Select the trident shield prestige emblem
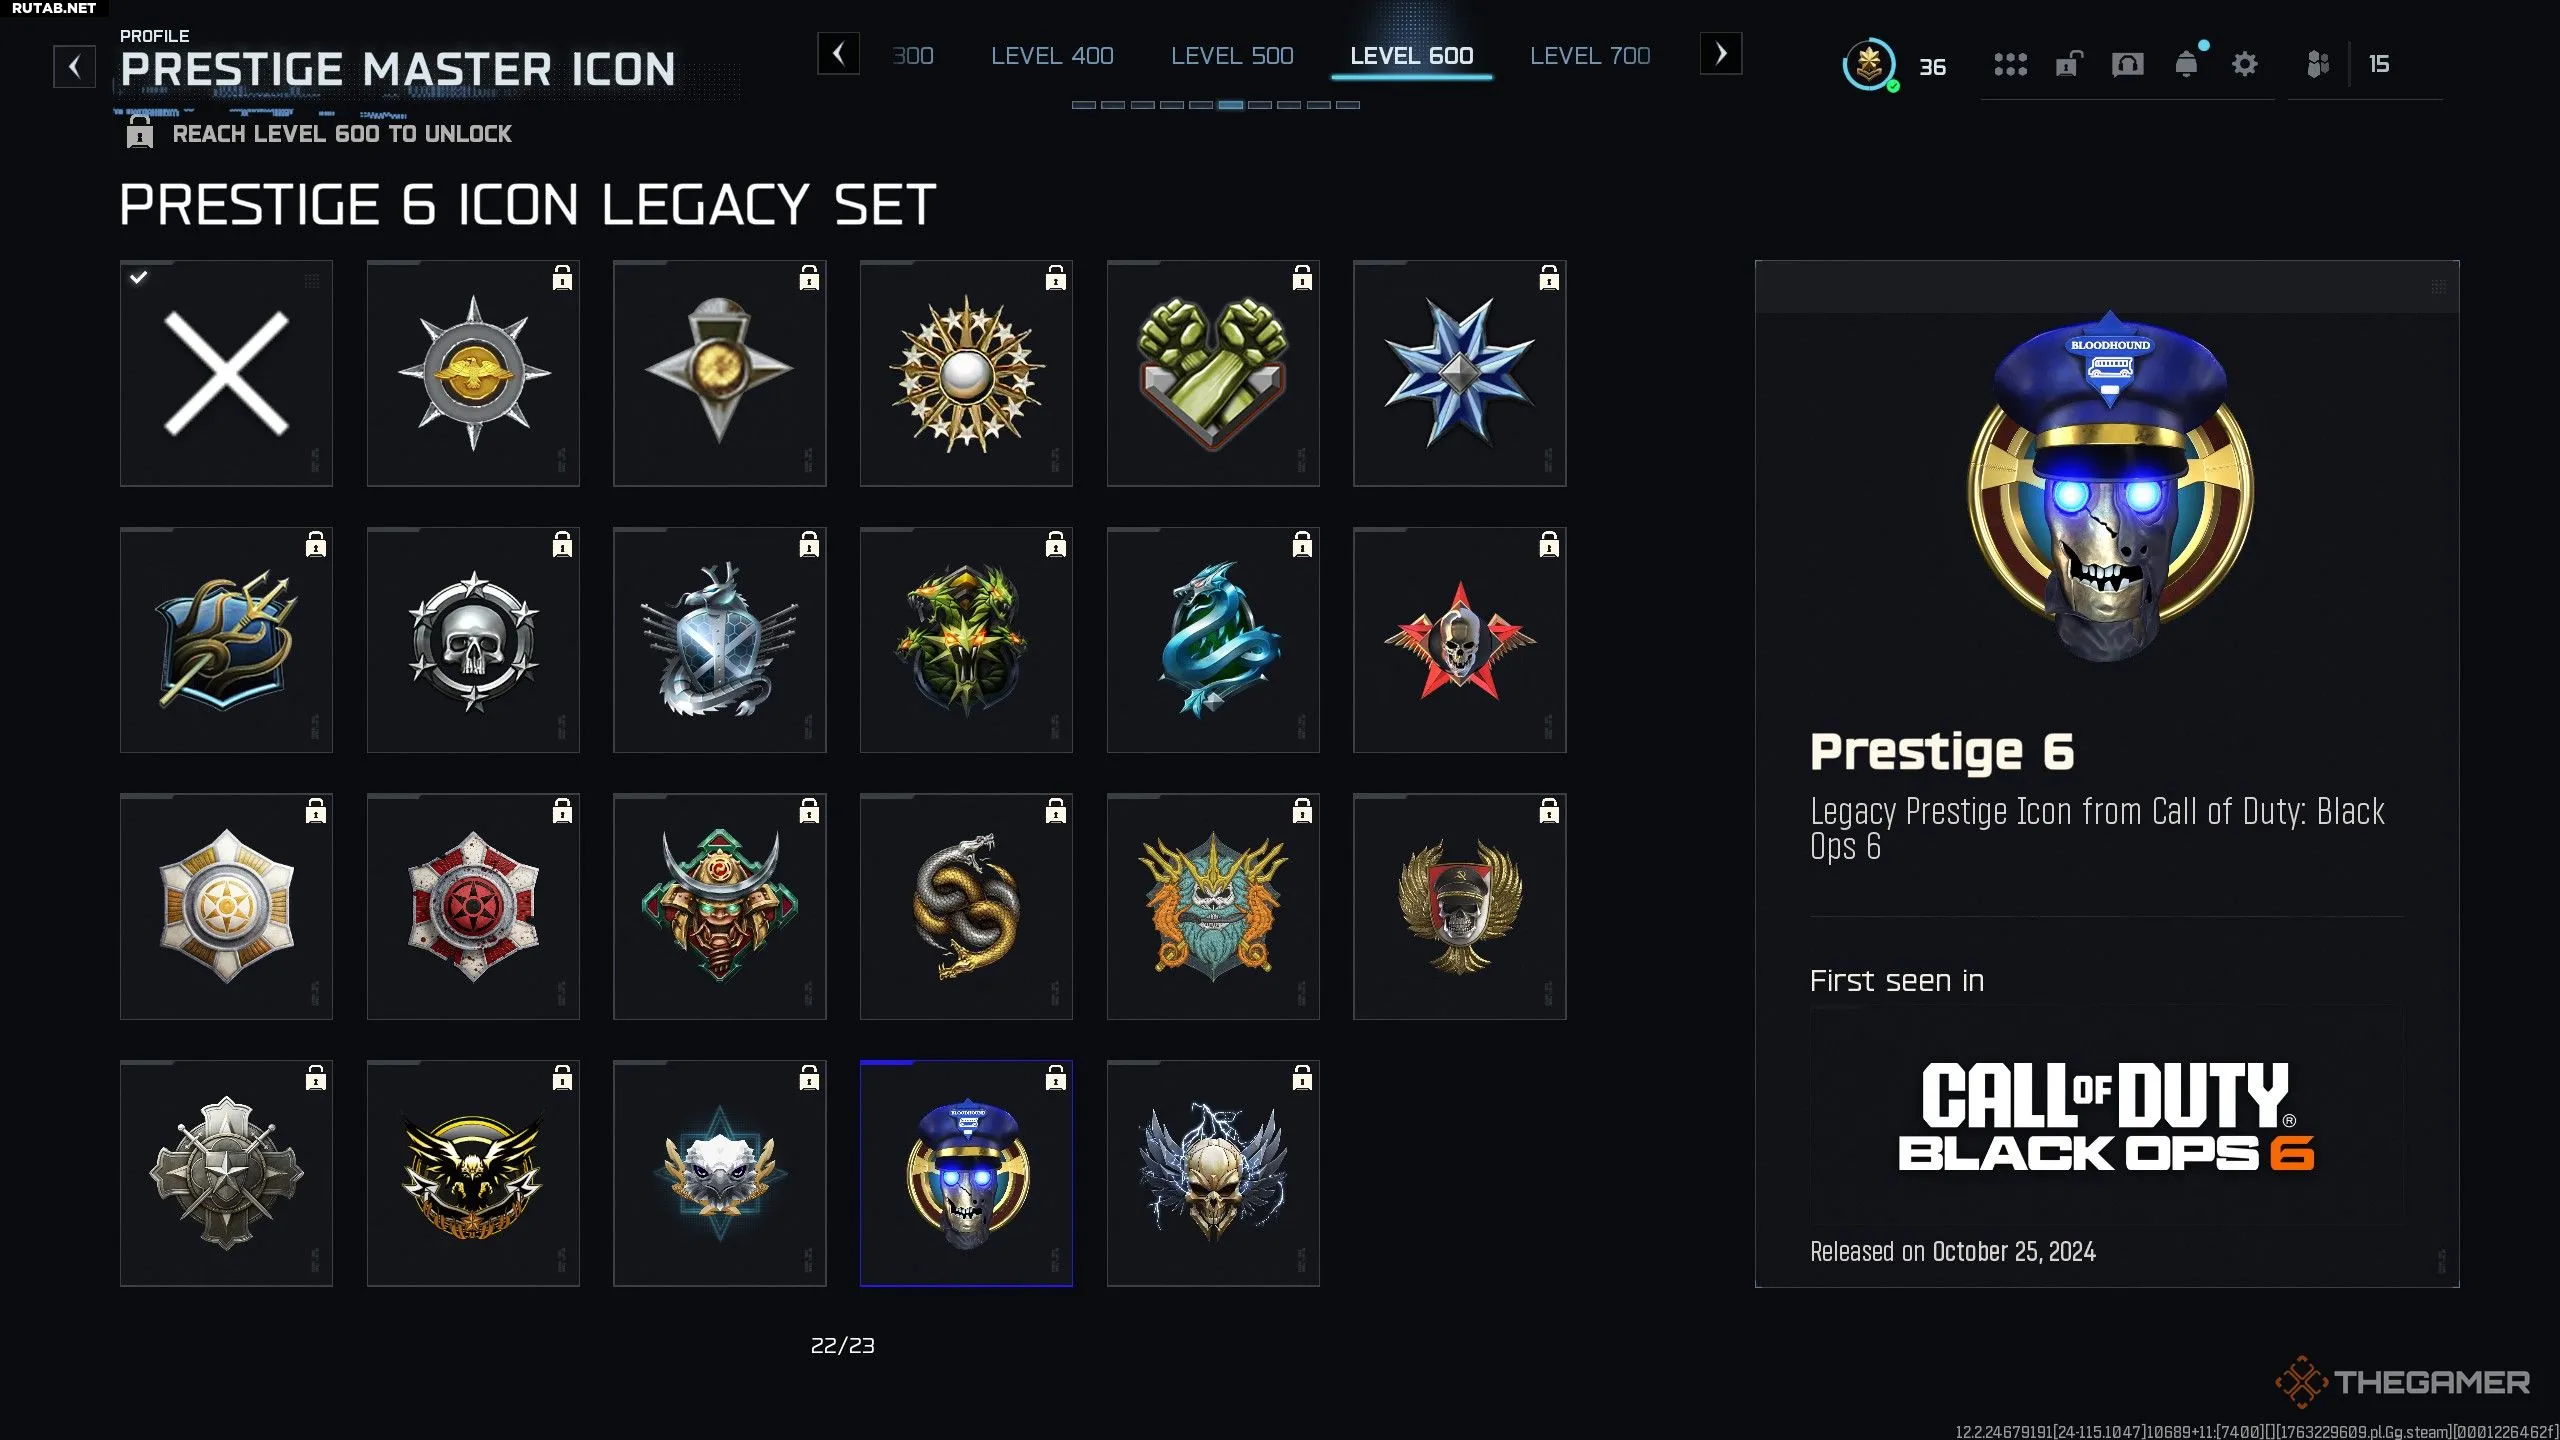 [226, 640]
